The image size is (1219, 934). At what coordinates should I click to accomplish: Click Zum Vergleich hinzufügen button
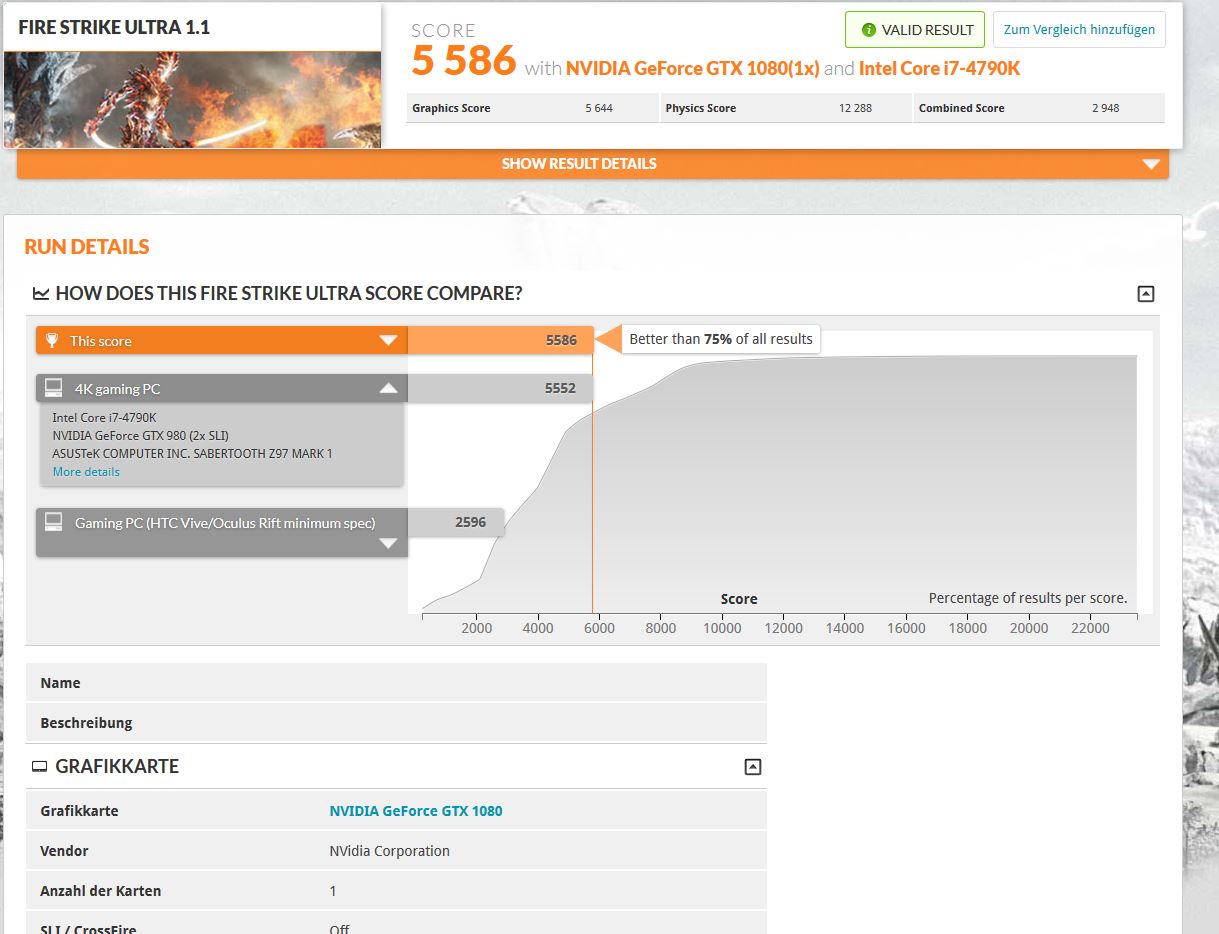click(x=1079, y=30)
